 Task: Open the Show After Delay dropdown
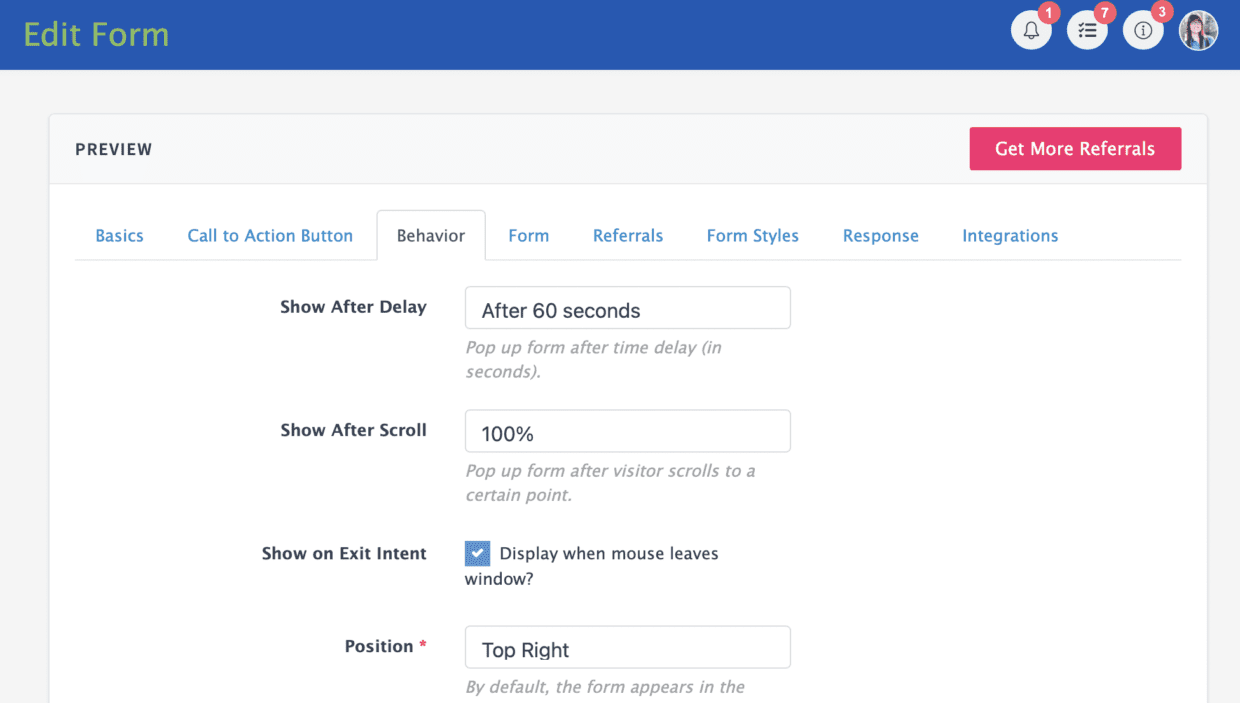tap(628, 308)
